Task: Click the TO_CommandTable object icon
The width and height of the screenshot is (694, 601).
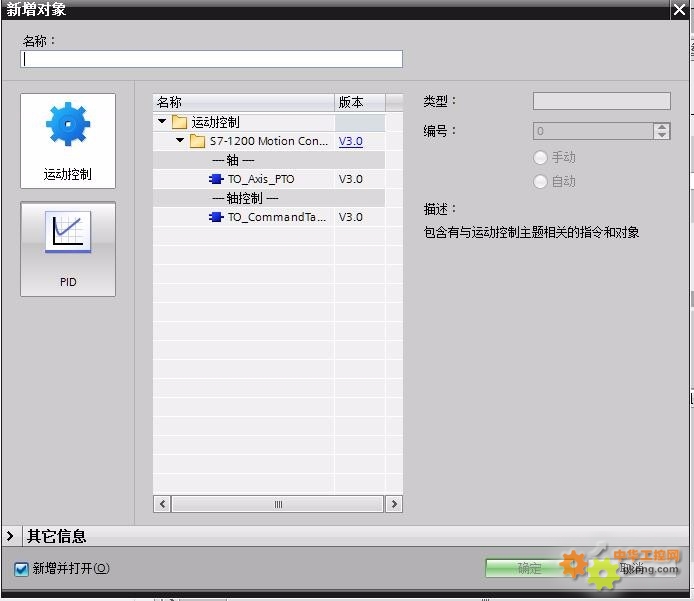Action: (x=216, y=217)
